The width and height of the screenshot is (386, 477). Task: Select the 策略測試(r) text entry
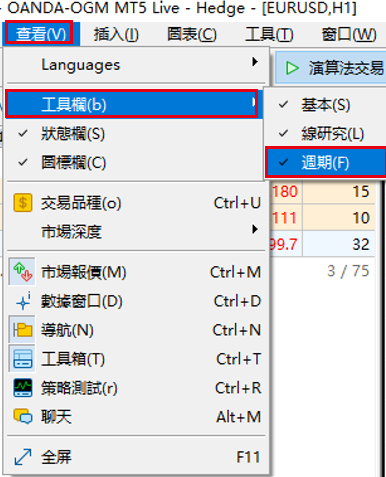(x=79, y=388)
